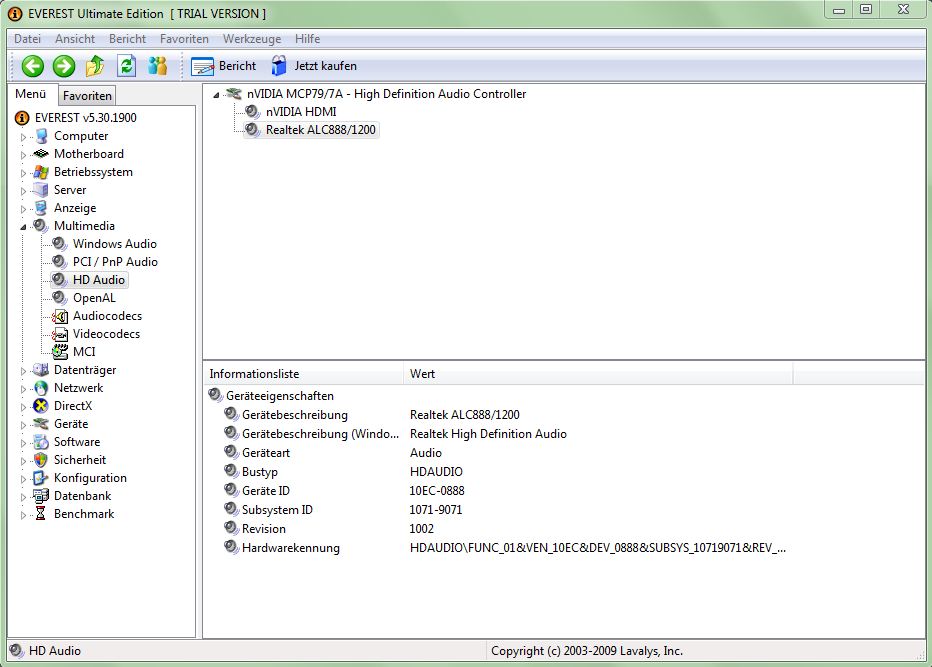Click the DirectX icon
This screenshot has width=932, height=667.
tap(41, 406)
